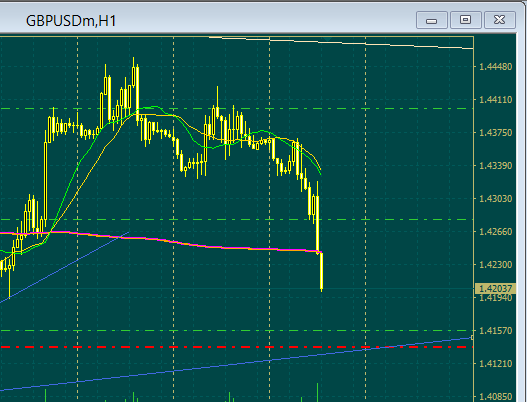Select the red dash-dot horizontal line

[x=235, y=347]
